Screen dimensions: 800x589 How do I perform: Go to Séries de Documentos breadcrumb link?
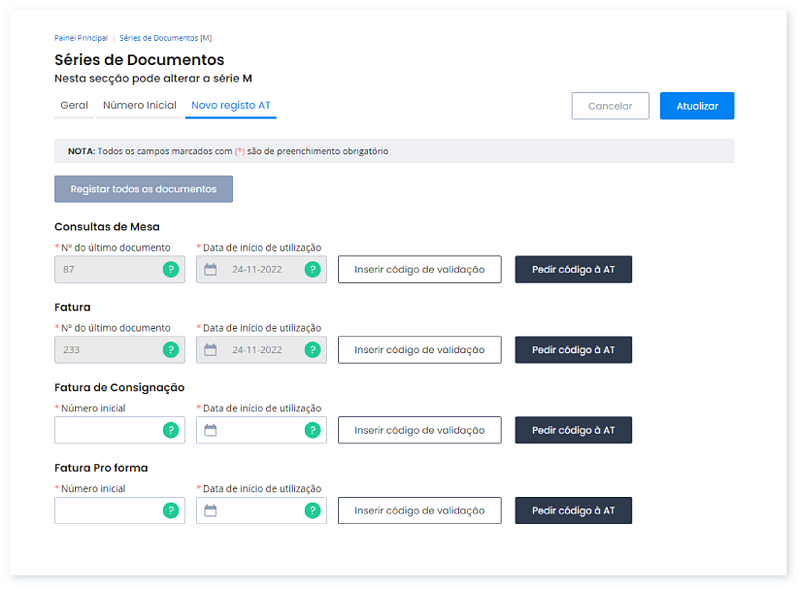(158, 38)
